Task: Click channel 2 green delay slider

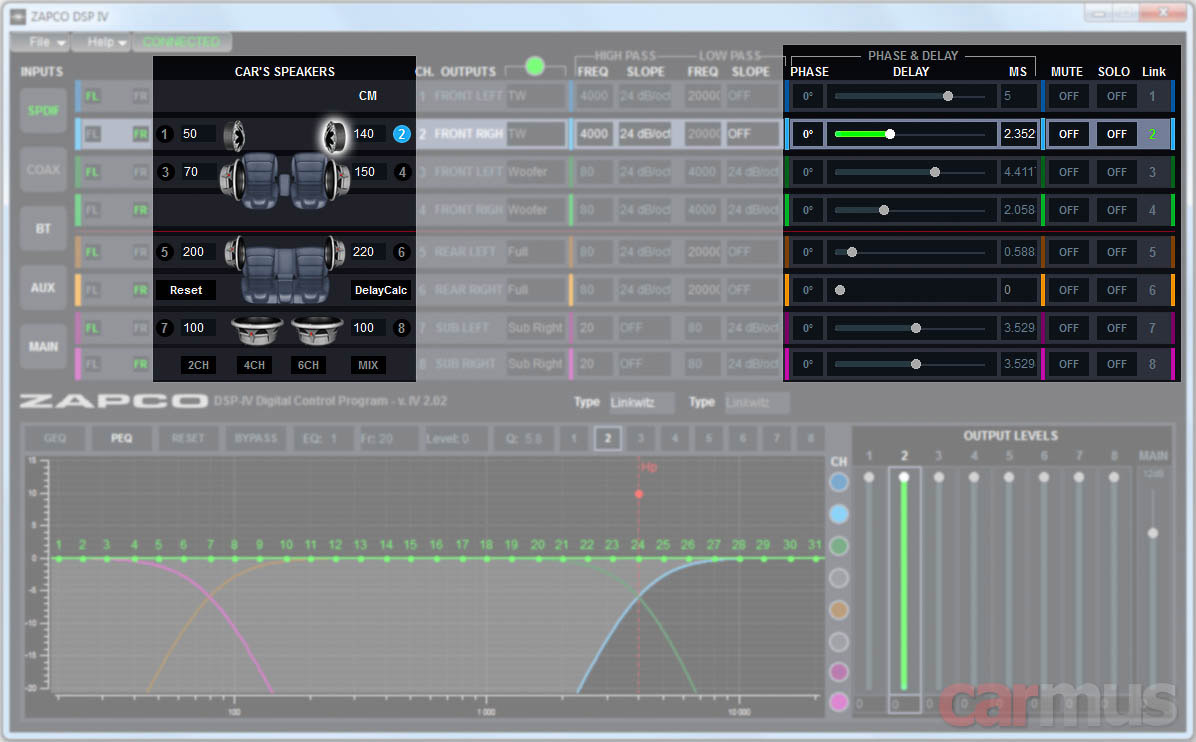Action: coord(911,134)
